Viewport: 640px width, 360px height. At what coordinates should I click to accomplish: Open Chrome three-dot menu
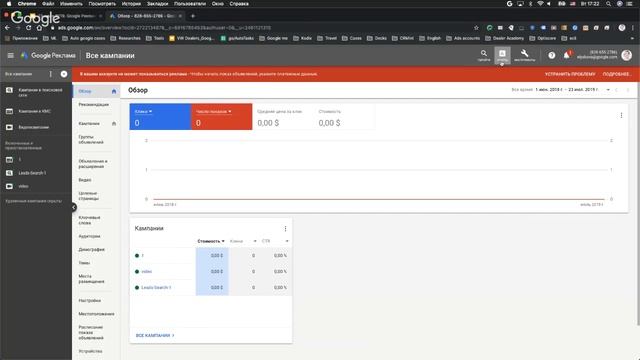pos(633,28)
